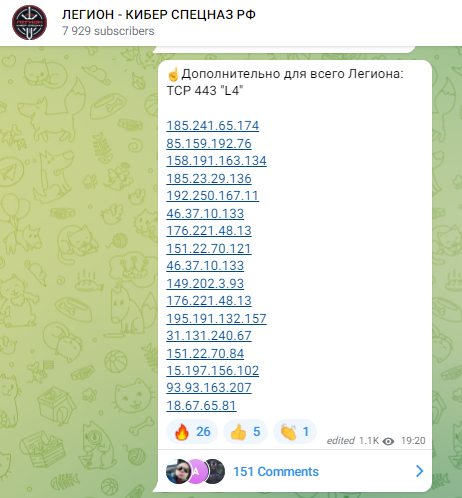The height and width of the screenshot is (498, 462).
Task: Open the link 158.191.163.134
Action: pos(216,161)
